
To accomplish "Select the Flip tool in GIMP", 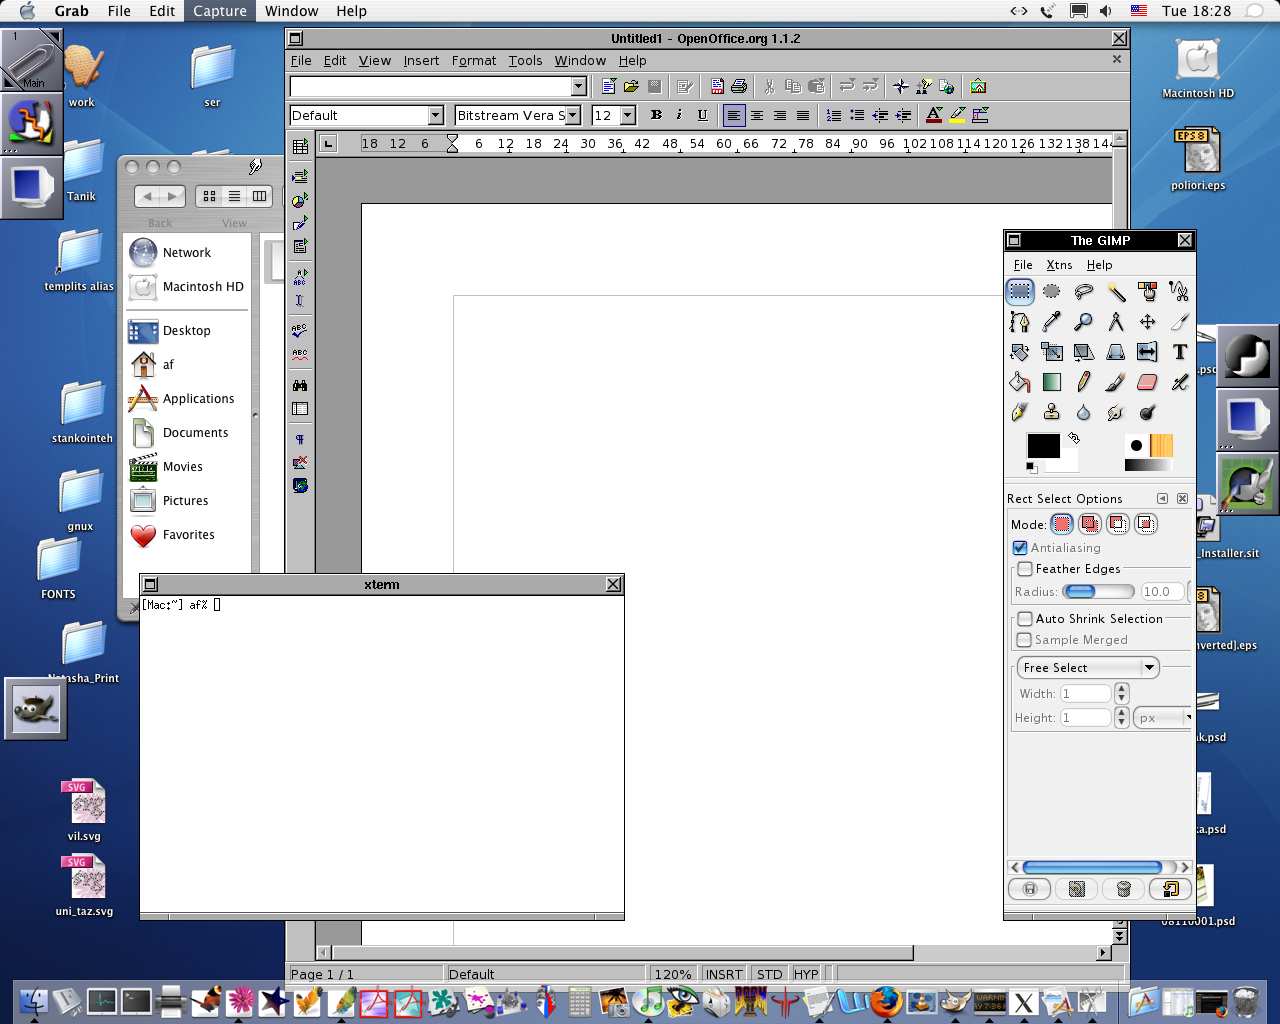I will pyautogui.click(x=1147, y=352).
